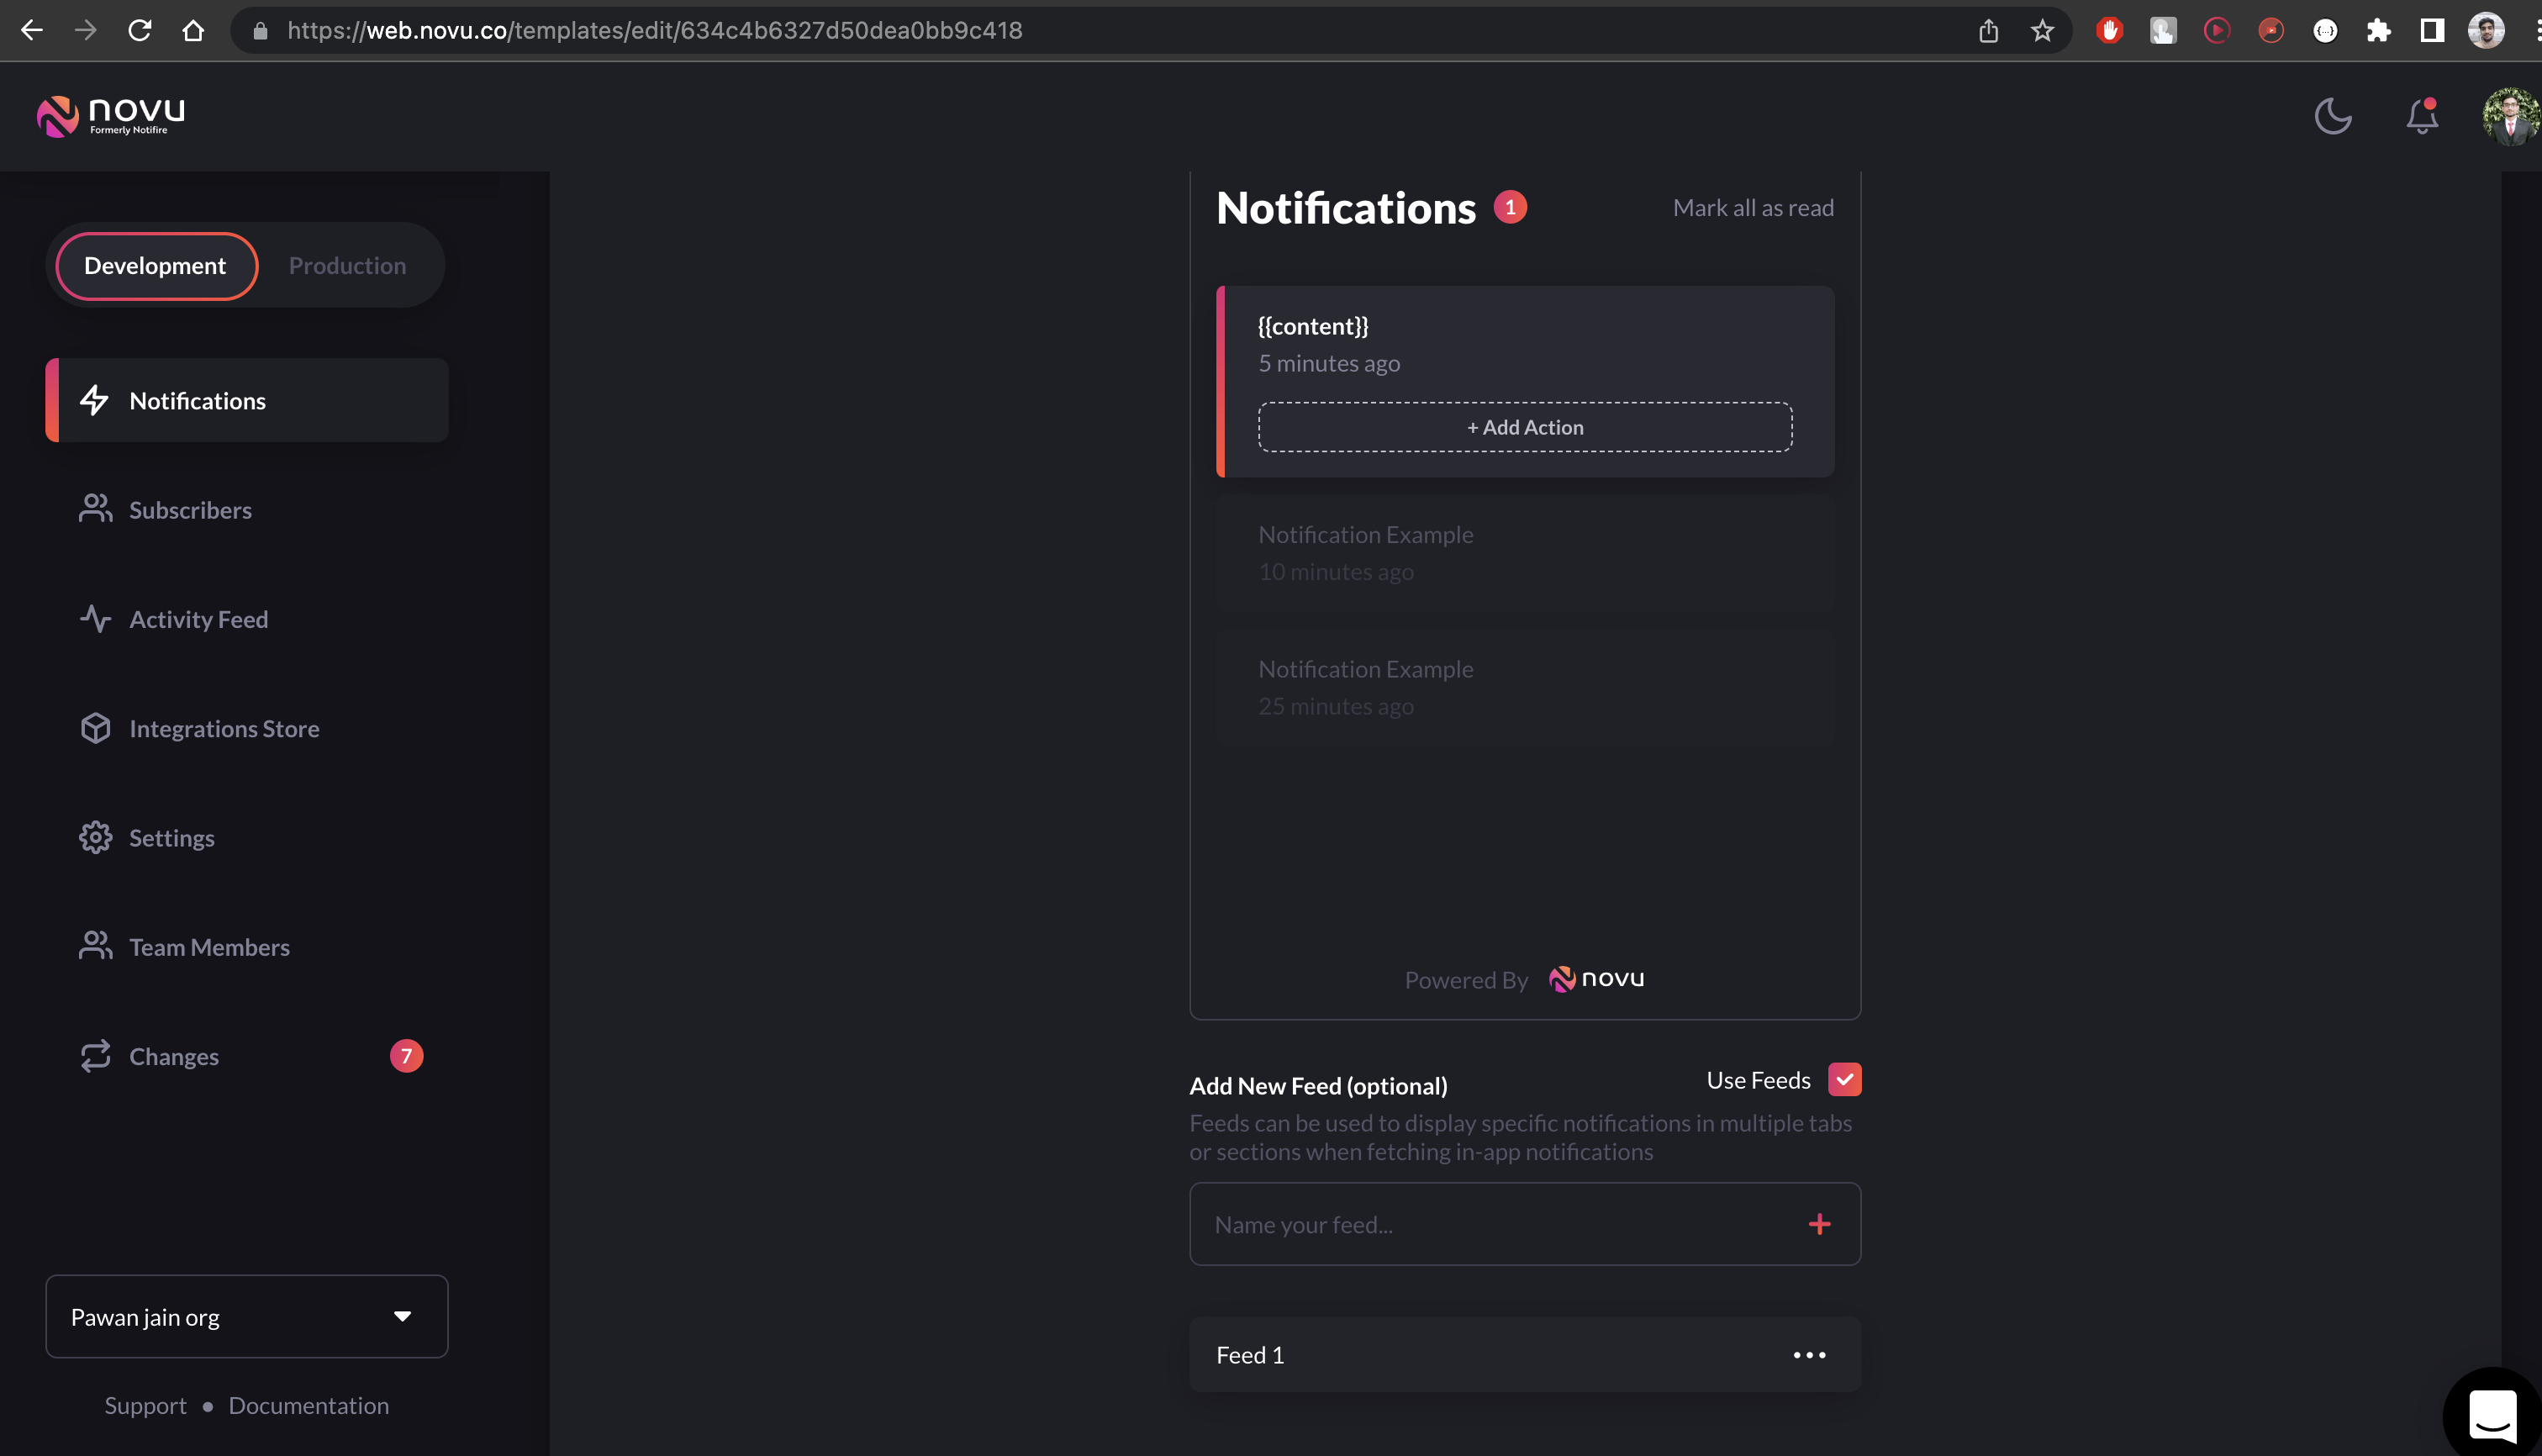Open the Changes section with badge 7
Screen dimensions: 2542x1456
[x=173, y=1056]
